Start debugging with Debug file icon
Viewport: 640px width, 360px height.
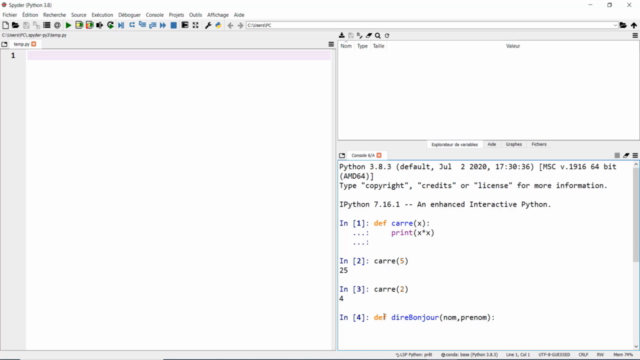(121, 25)
